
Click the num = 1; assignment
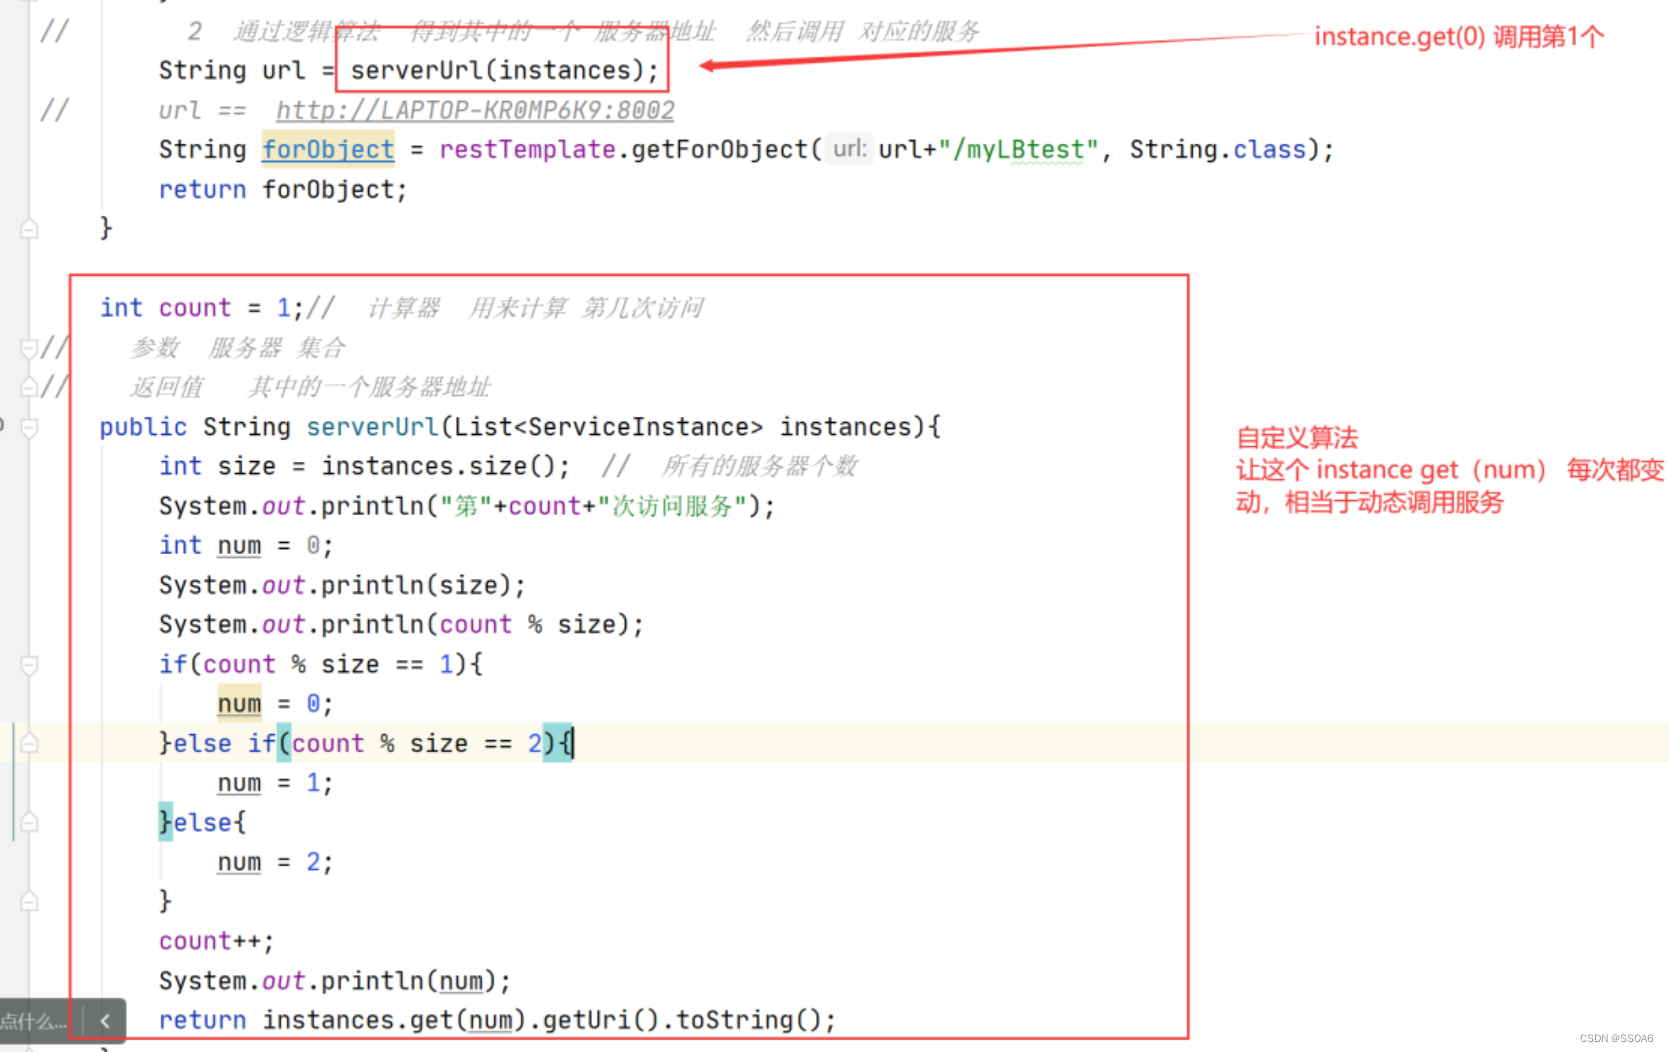[x=275, y=783]
